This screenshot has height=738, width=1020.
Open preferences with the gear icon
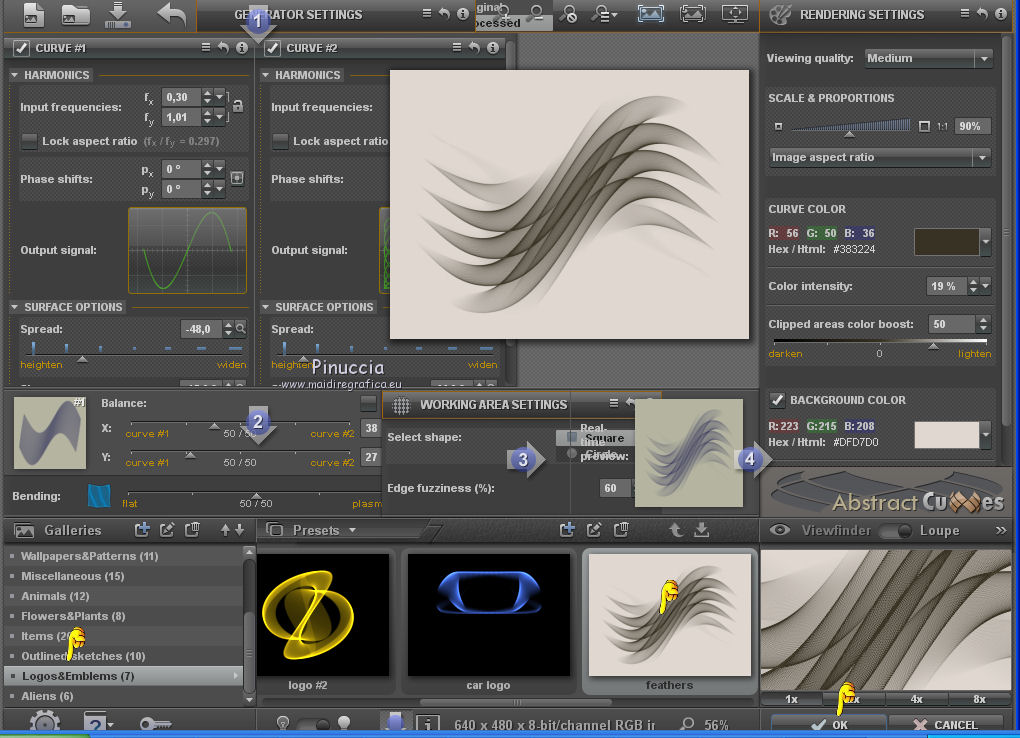(44, 723)
